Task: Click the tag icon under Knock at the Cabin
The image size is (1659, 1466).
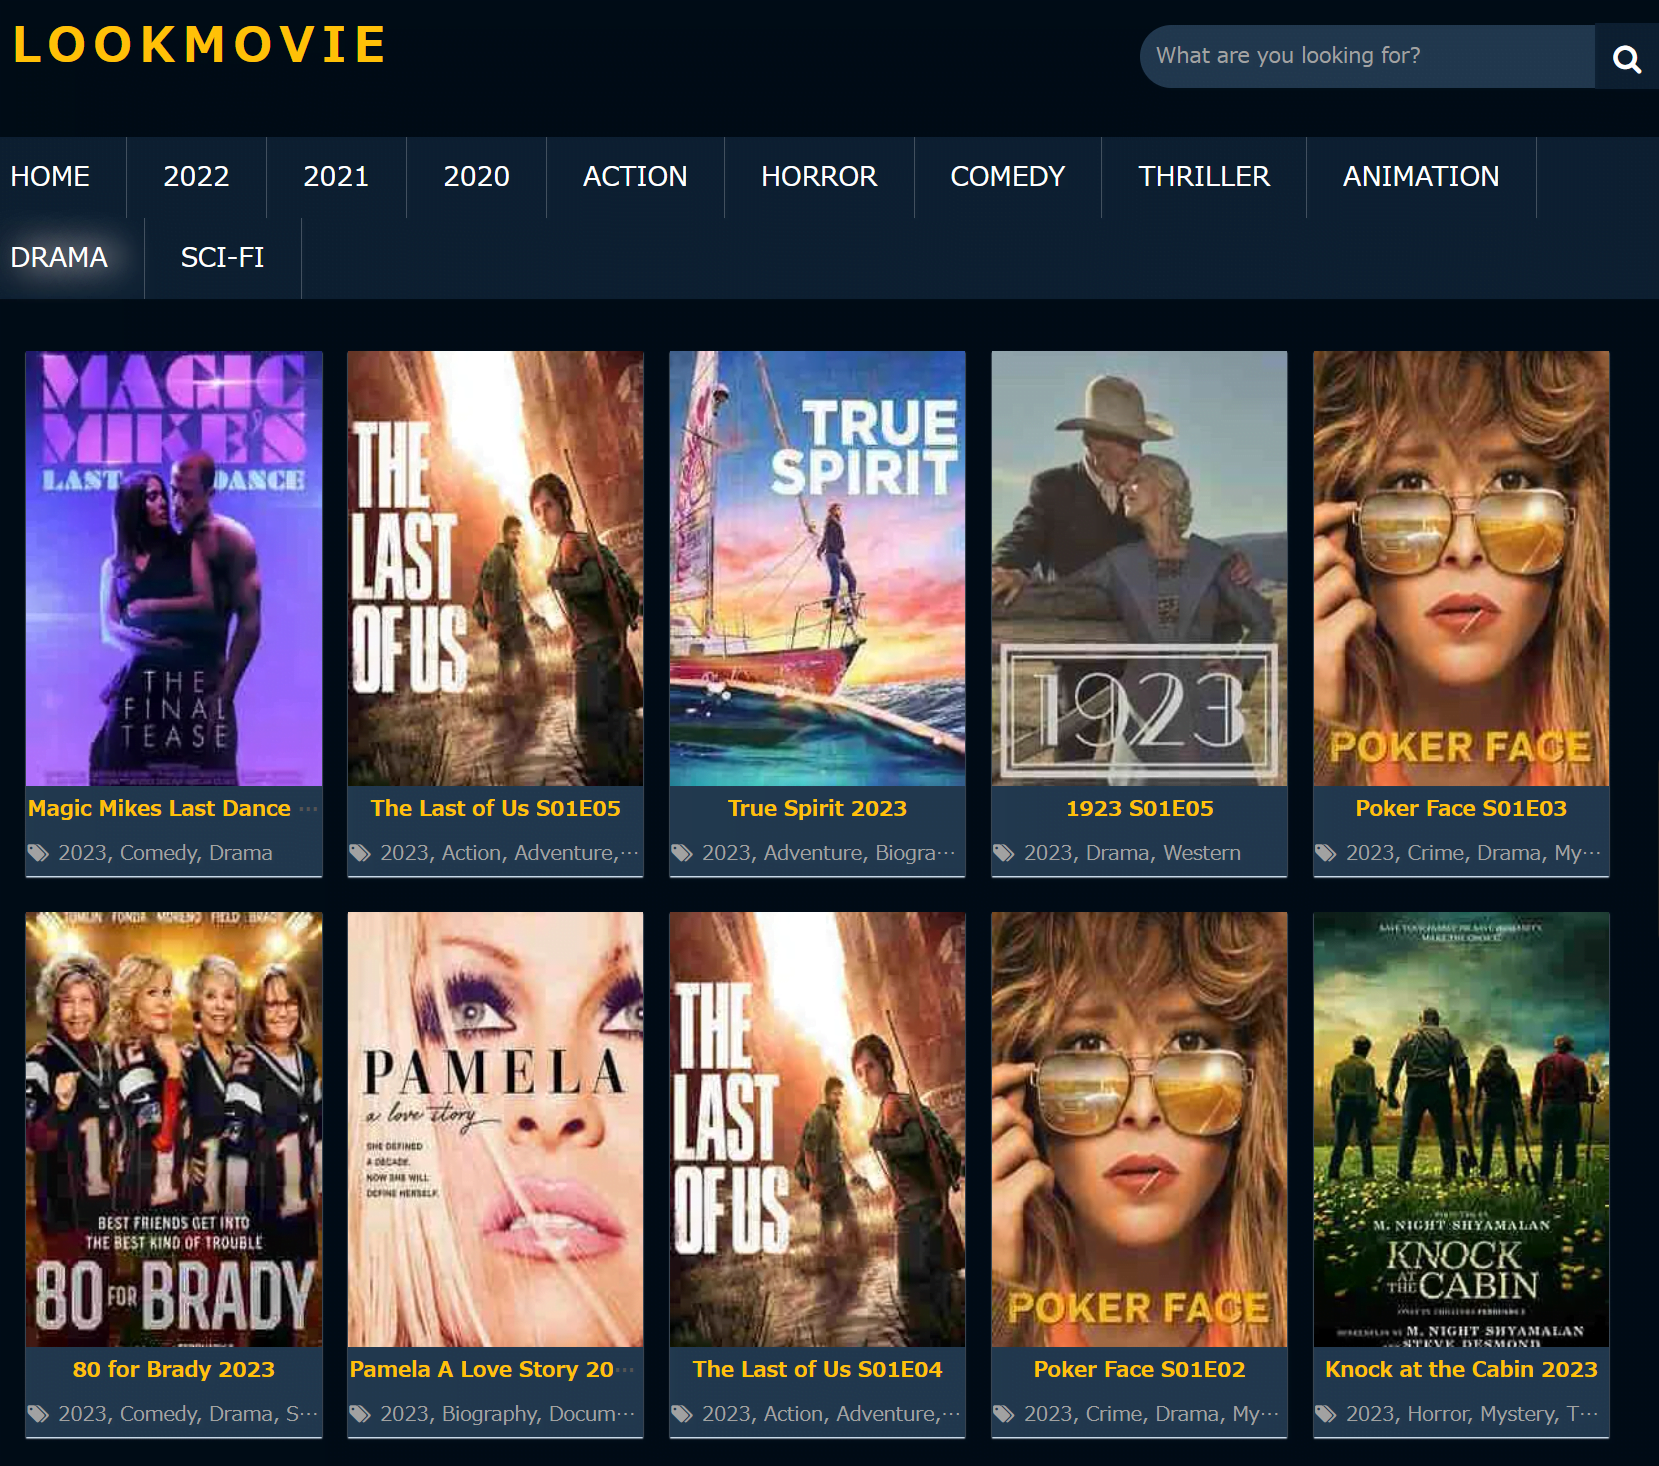Action: coord(1326,1414)
